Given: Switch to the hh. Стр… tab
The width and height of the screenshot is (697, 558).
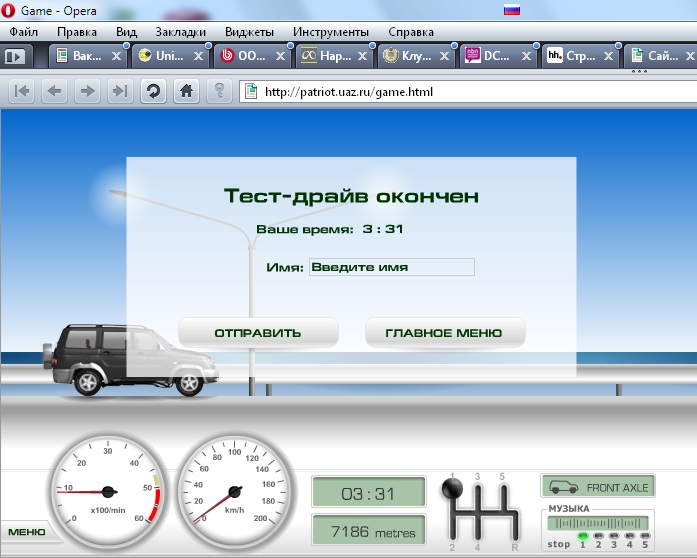Looking at the screenshot, I should [x=577, y=57].
